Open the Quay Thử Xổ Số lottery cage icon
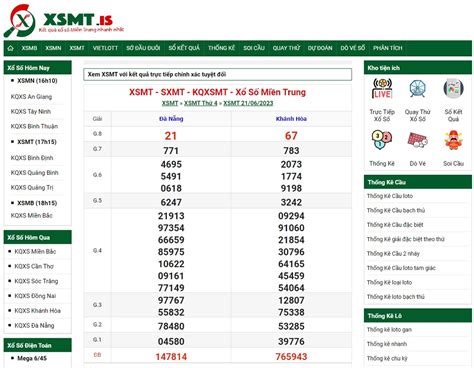474x368 pixels. point(417,89)
